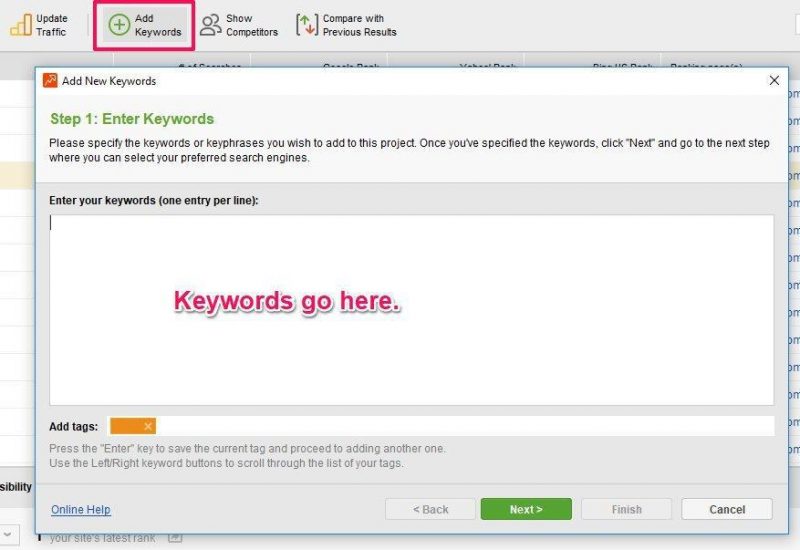The width and height of the screenshot is (800, 550).
Task: Click the green Next button
Action: [526, 509]
